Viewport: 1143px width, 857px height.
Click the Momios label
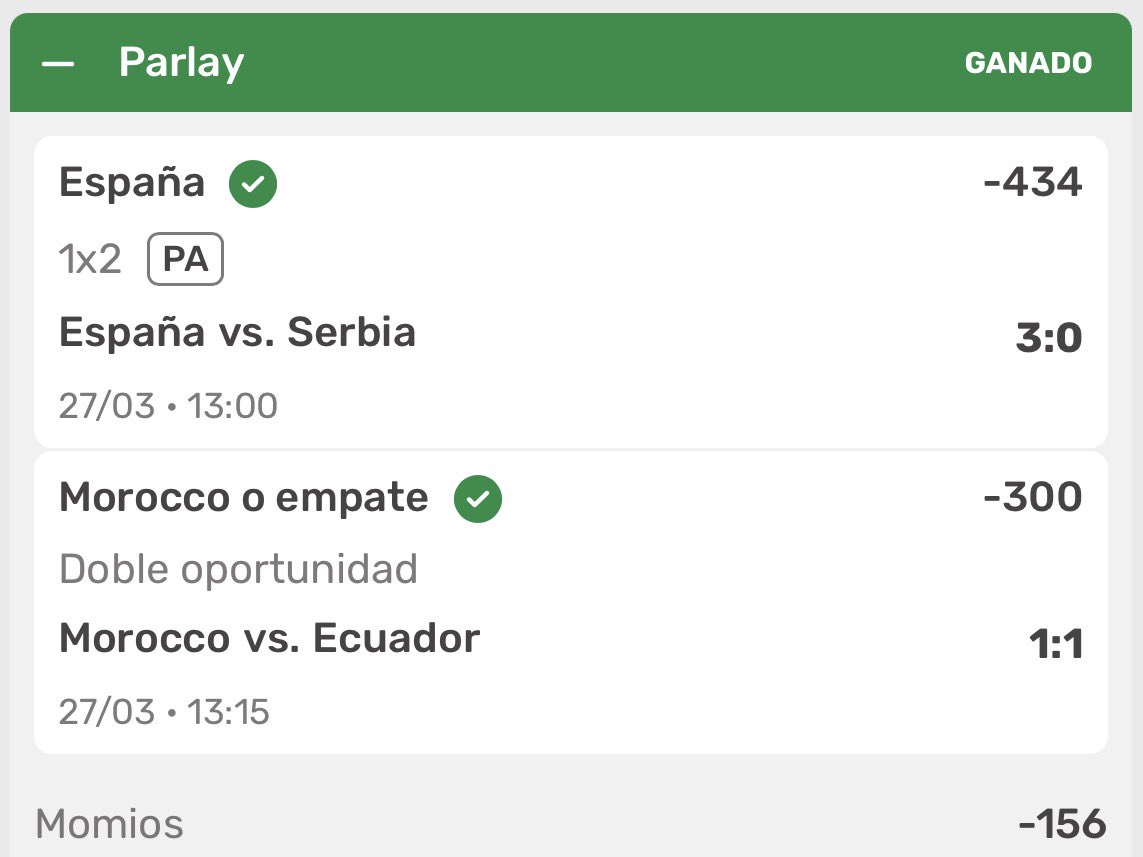click(109, 825)
